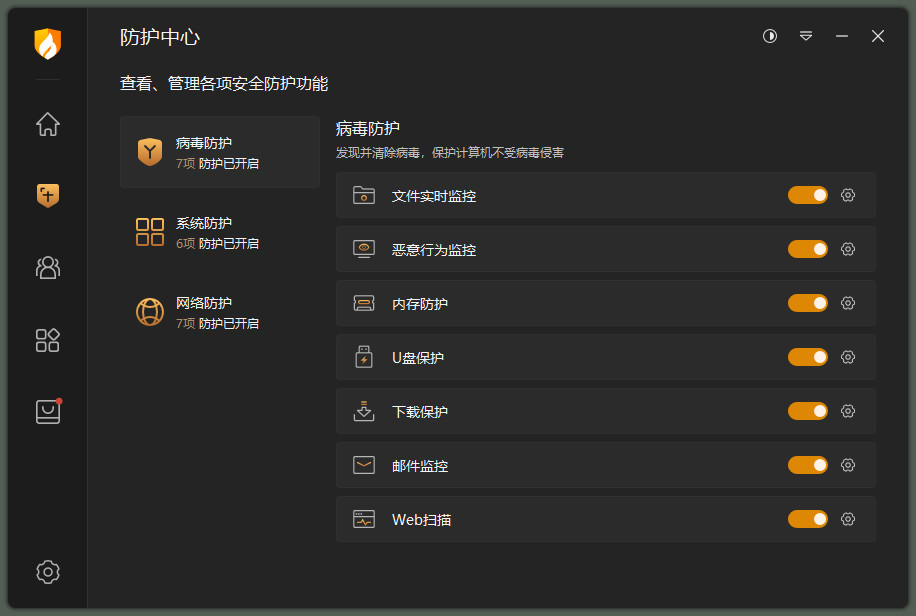This screenshot has height=616, width=916.
Task: Open settings gear at sidebar bottom
Action: [48, 572]
